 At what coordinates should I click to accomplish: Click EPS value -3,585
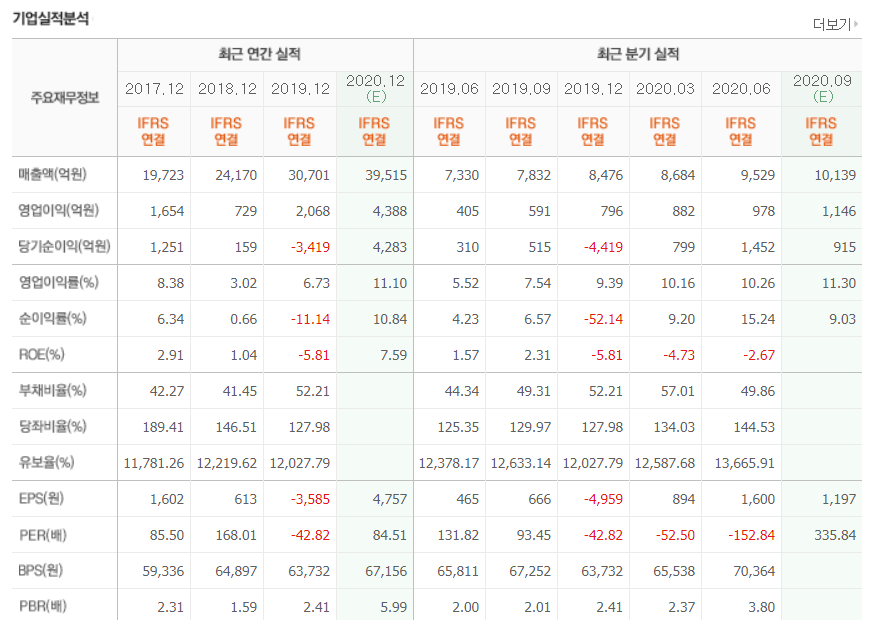coord(310,499)
